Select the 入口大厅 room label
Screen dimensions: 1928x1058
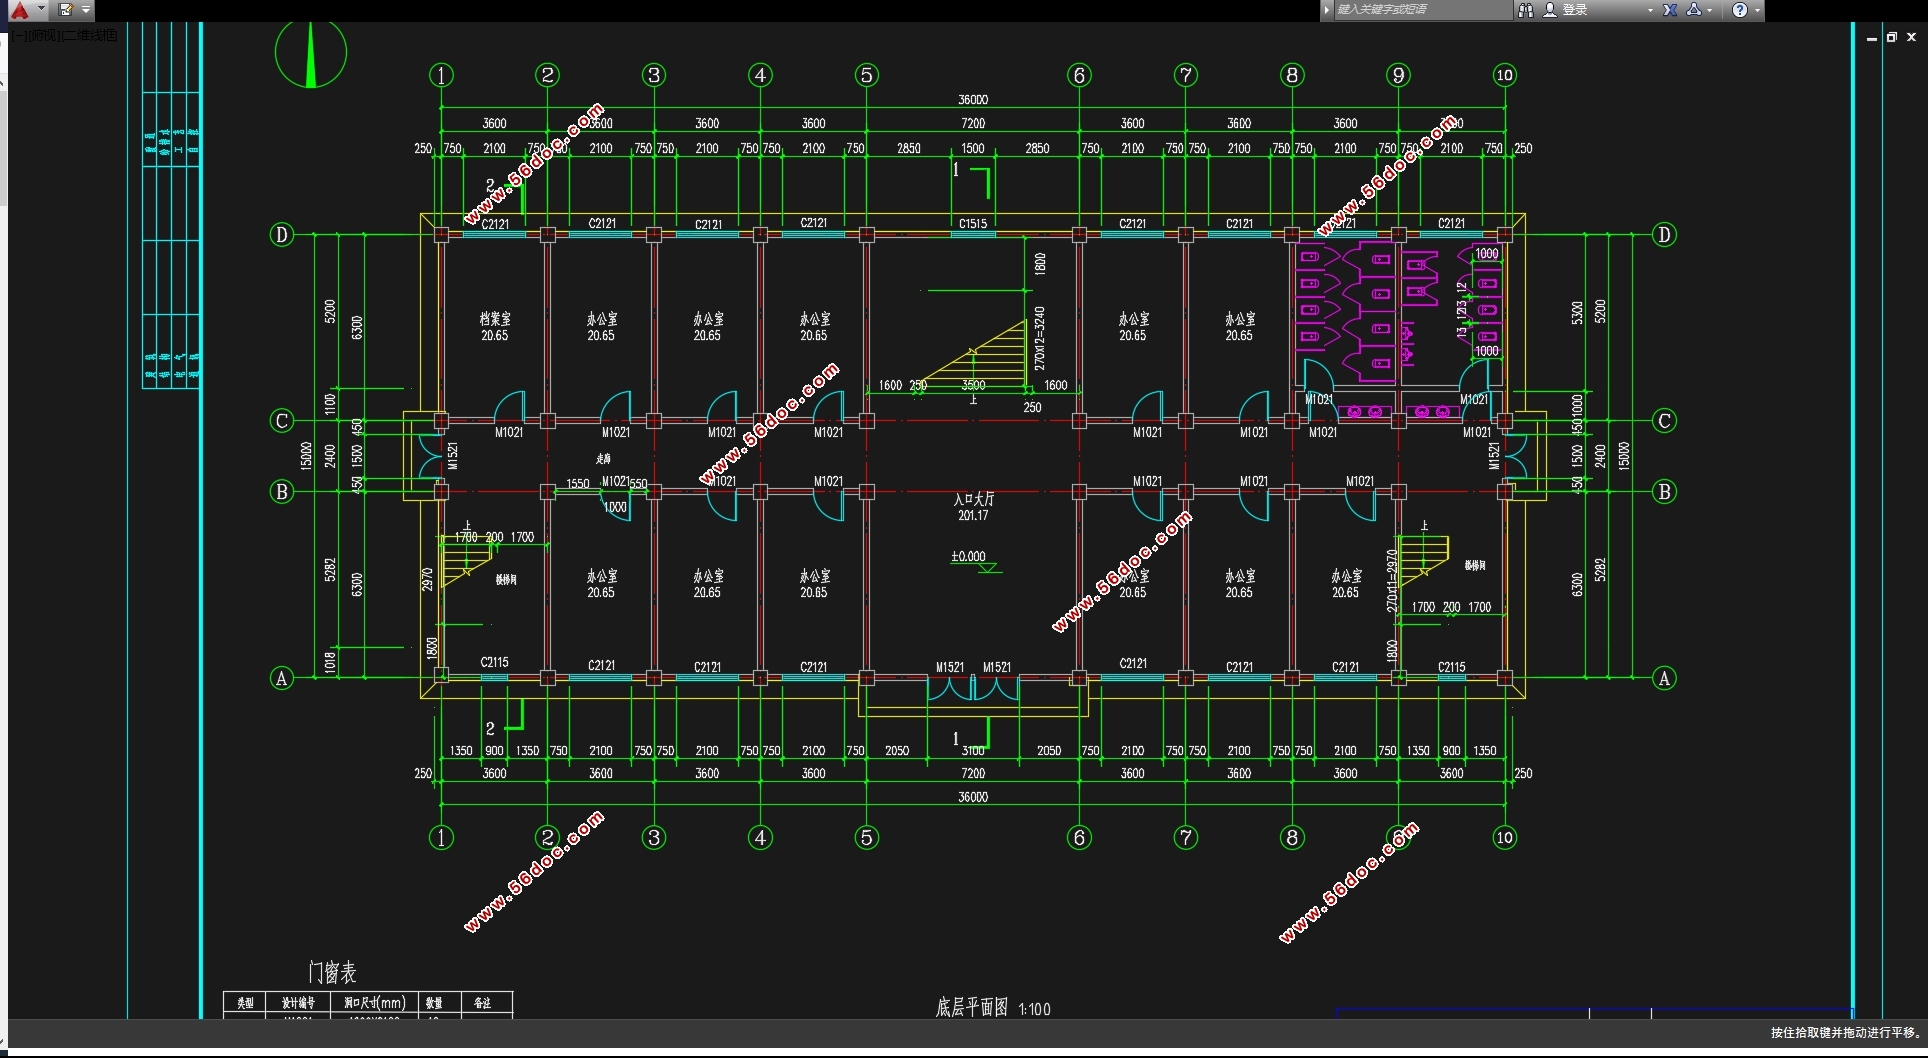coord(973,499)
